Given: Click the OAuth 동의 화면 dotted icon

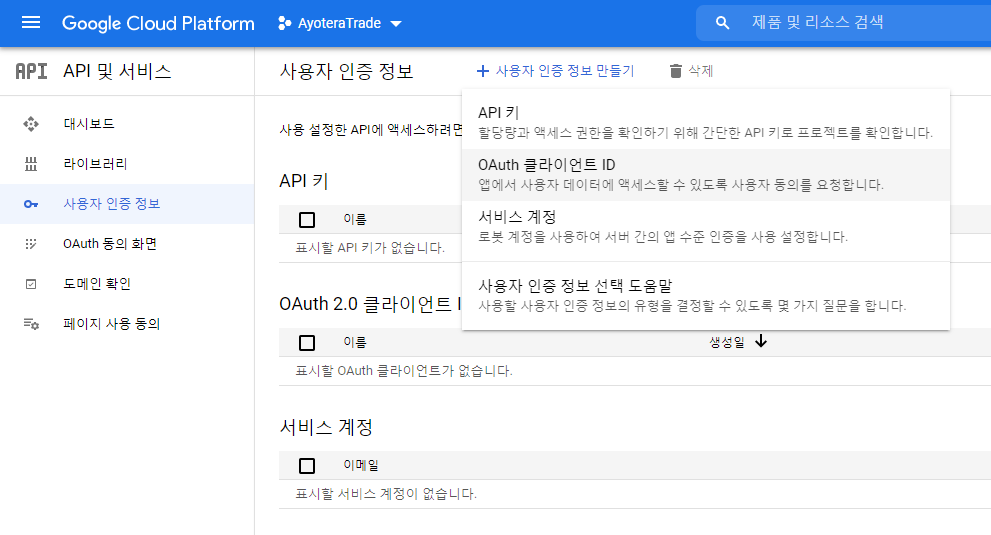Looking at the screenshot, I should point(31,243).
